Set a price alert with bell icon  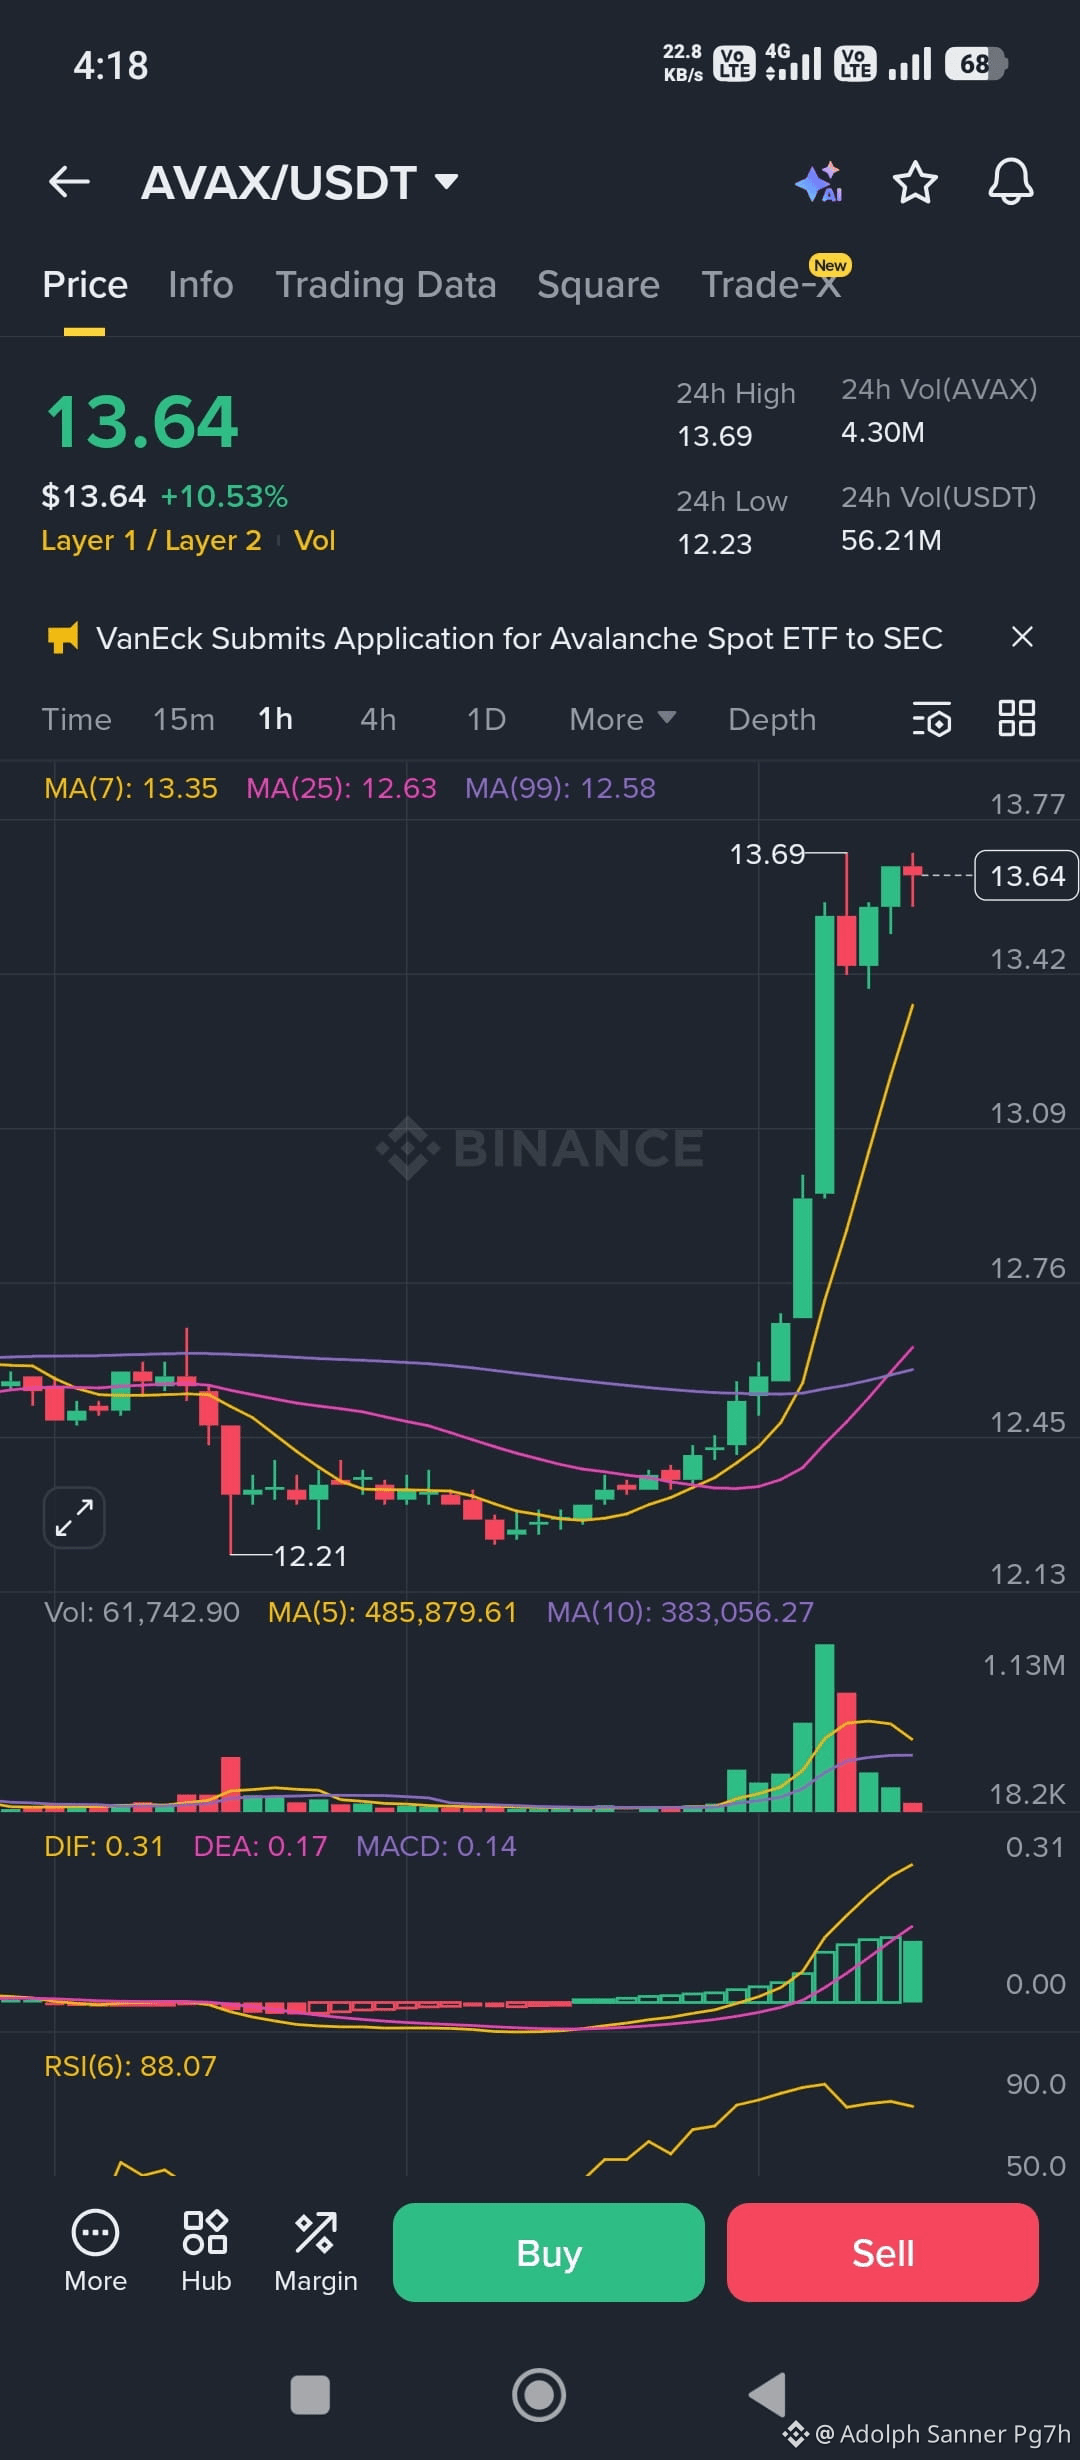[x=1010, y=182]
